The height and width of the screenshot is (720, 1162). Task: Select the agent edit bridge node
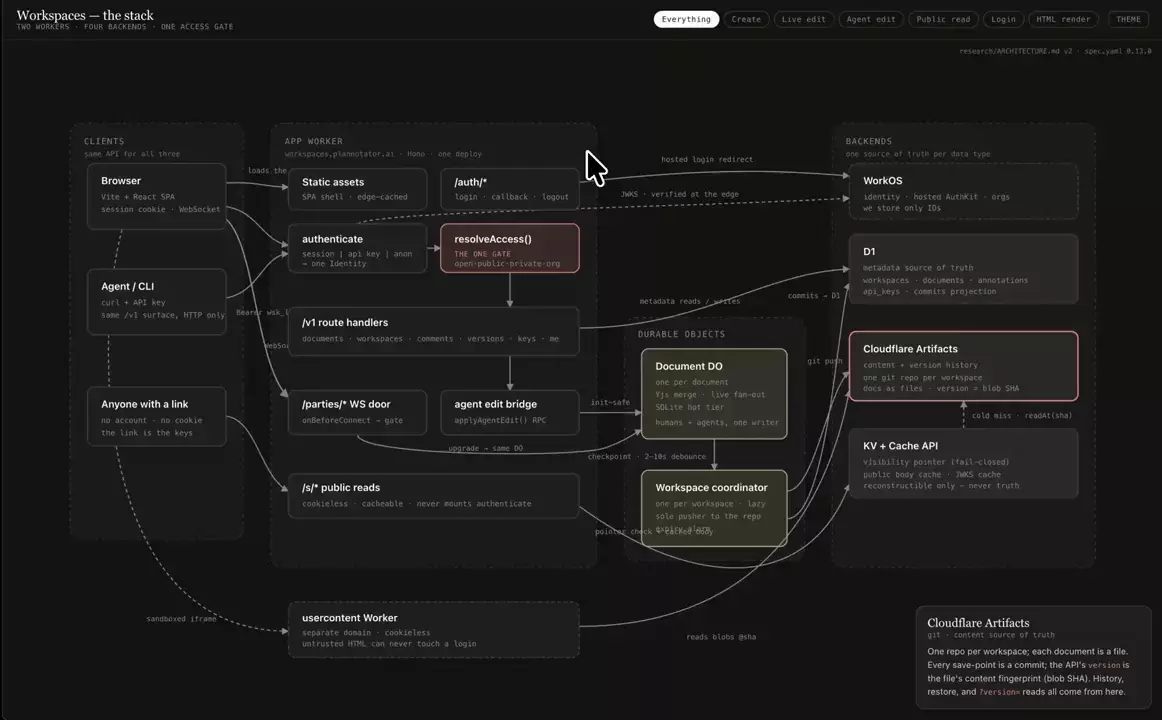510,412
